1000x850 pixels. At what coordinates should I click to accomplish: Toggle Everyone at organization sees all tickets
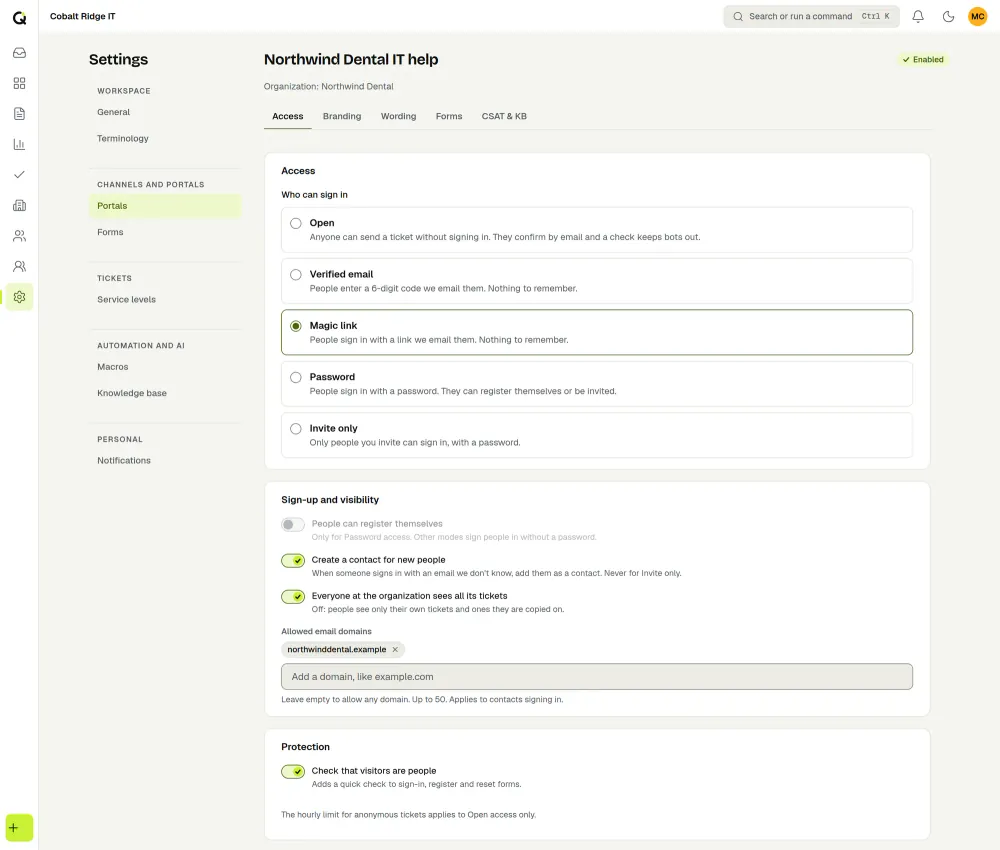pyautogui.click(x=293, y=597)
